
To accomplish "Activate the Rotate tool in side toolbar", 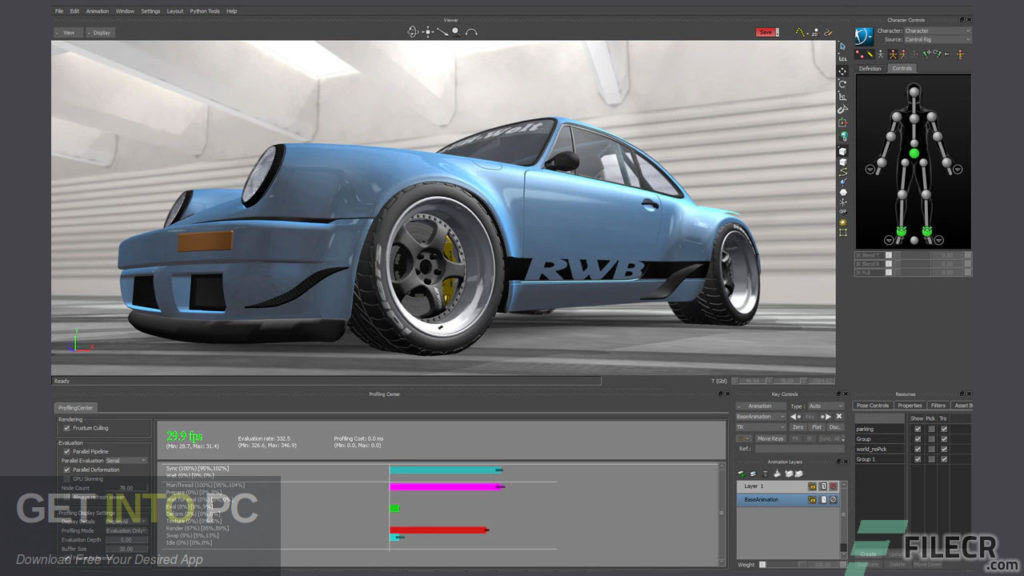I will tap(842, 84).
